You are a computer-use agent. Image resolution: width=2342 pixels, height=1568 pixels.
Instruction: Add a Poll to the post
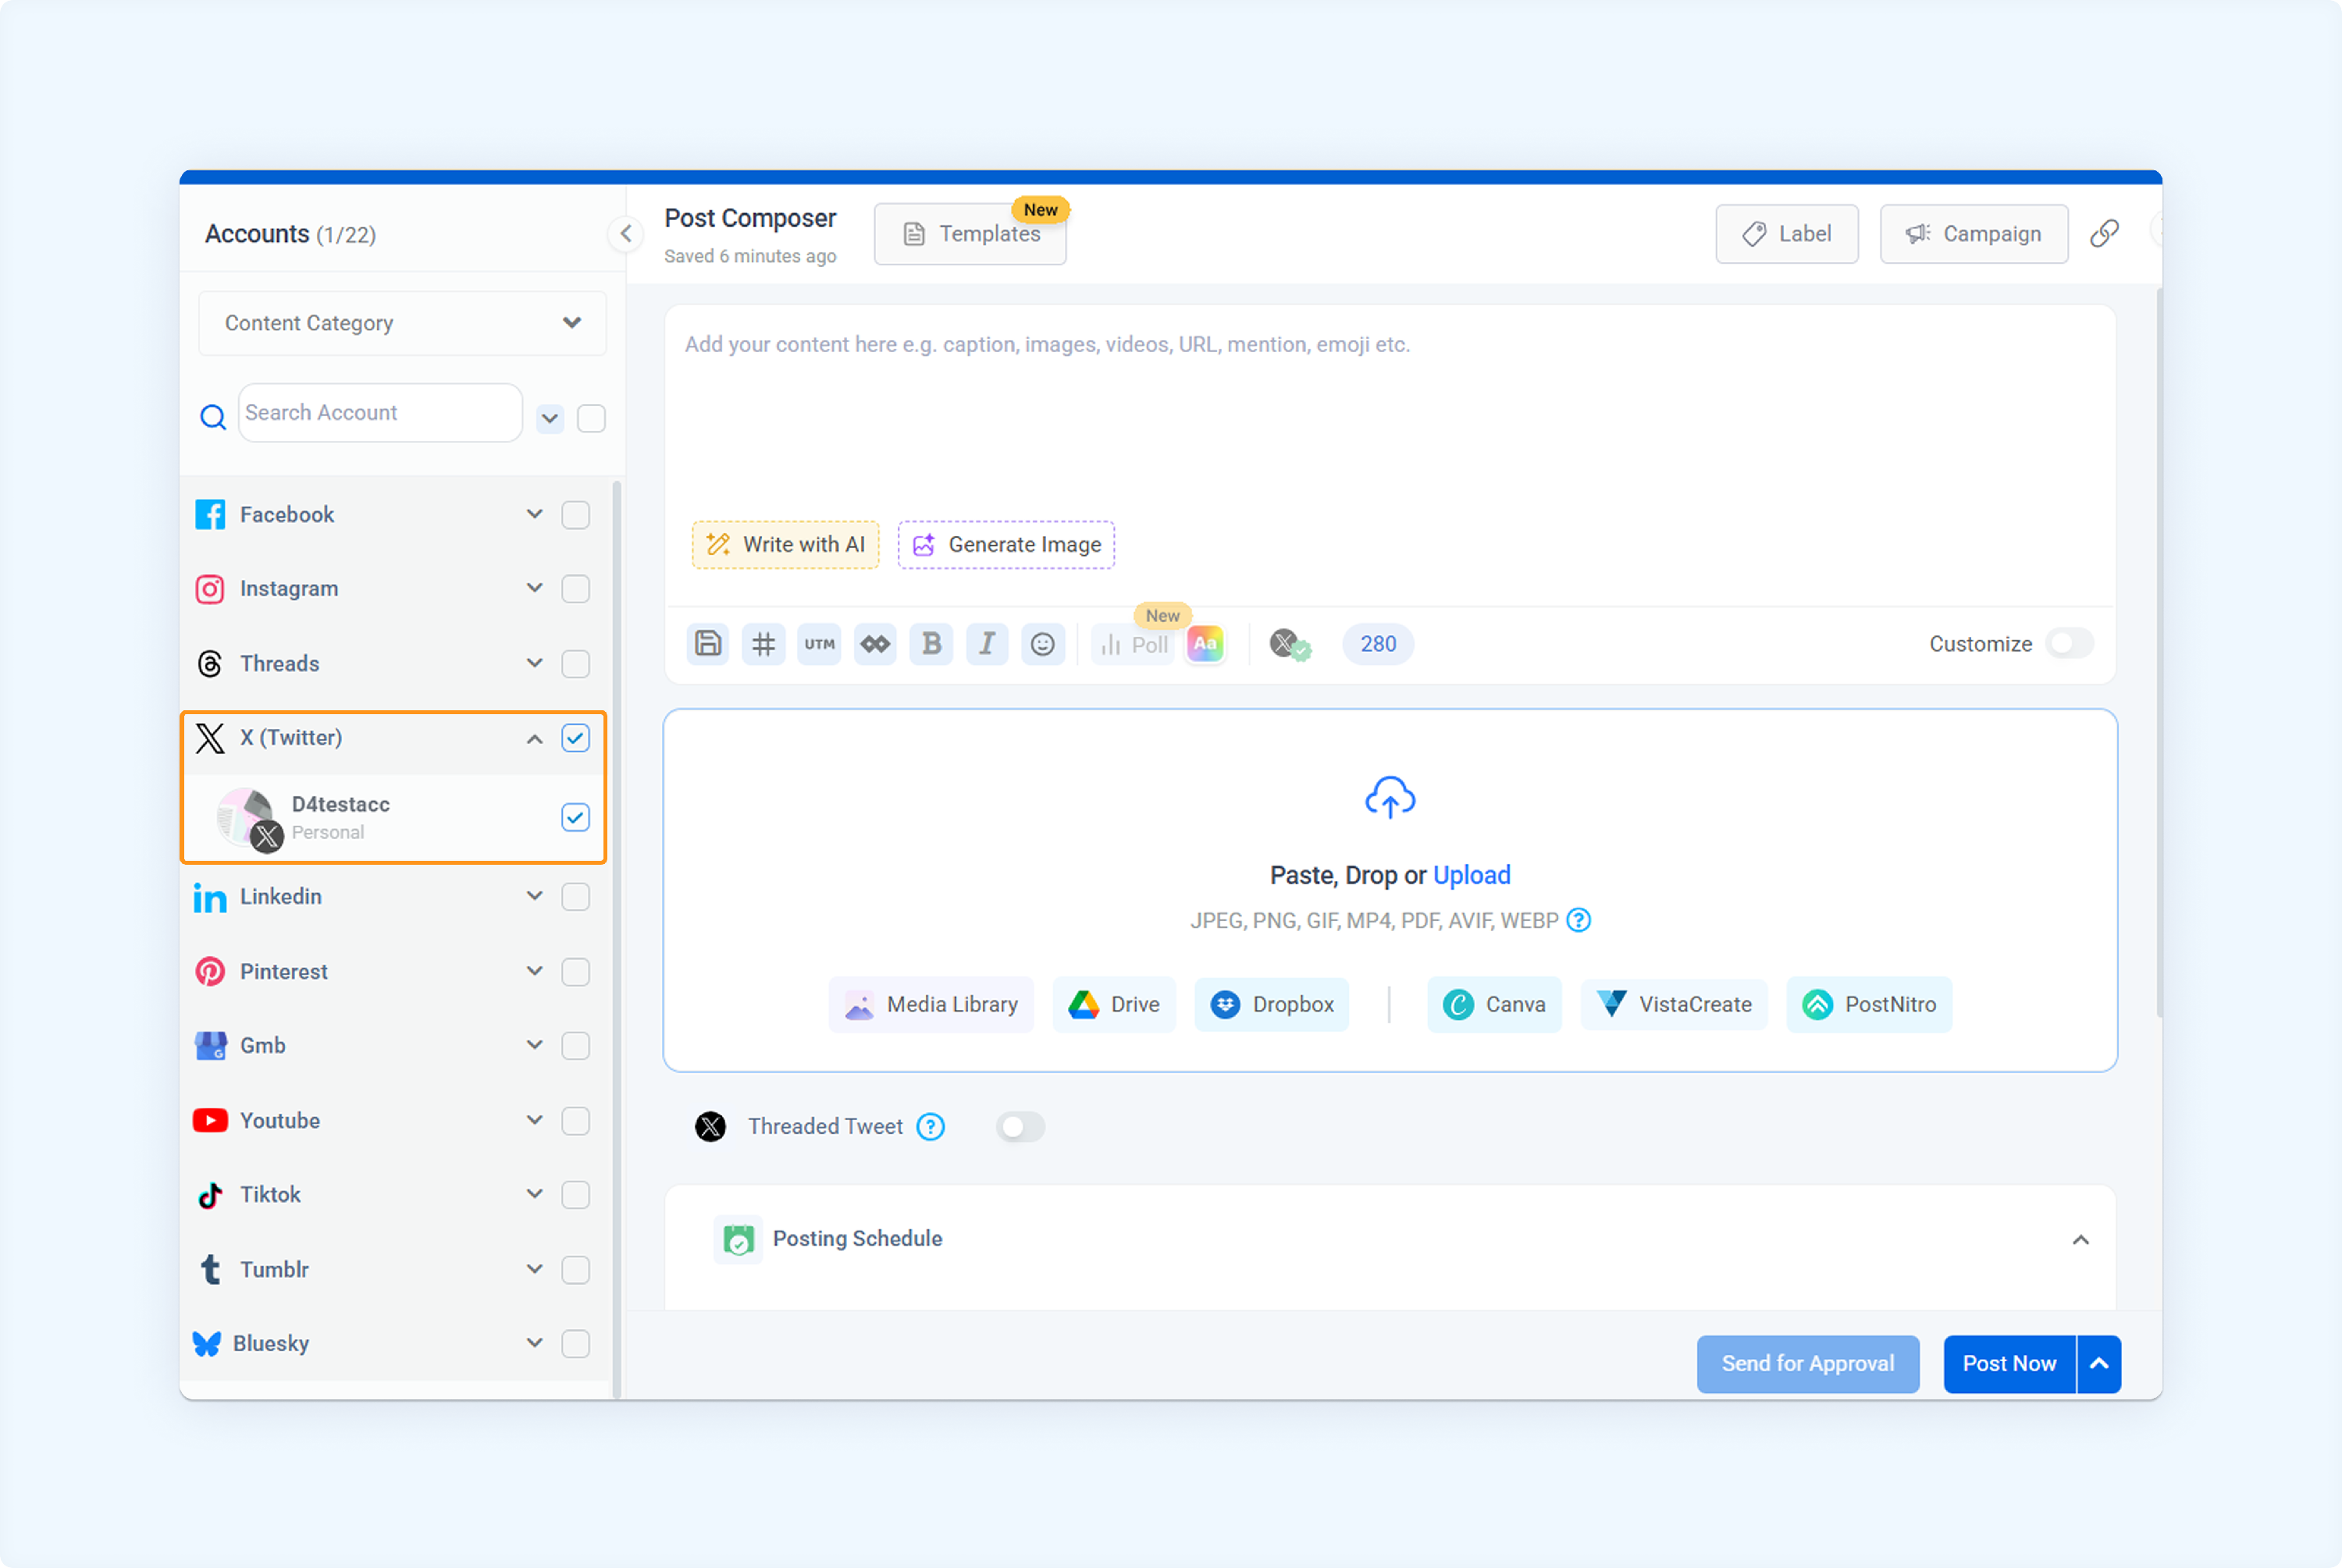click(x=1134, y=645)
